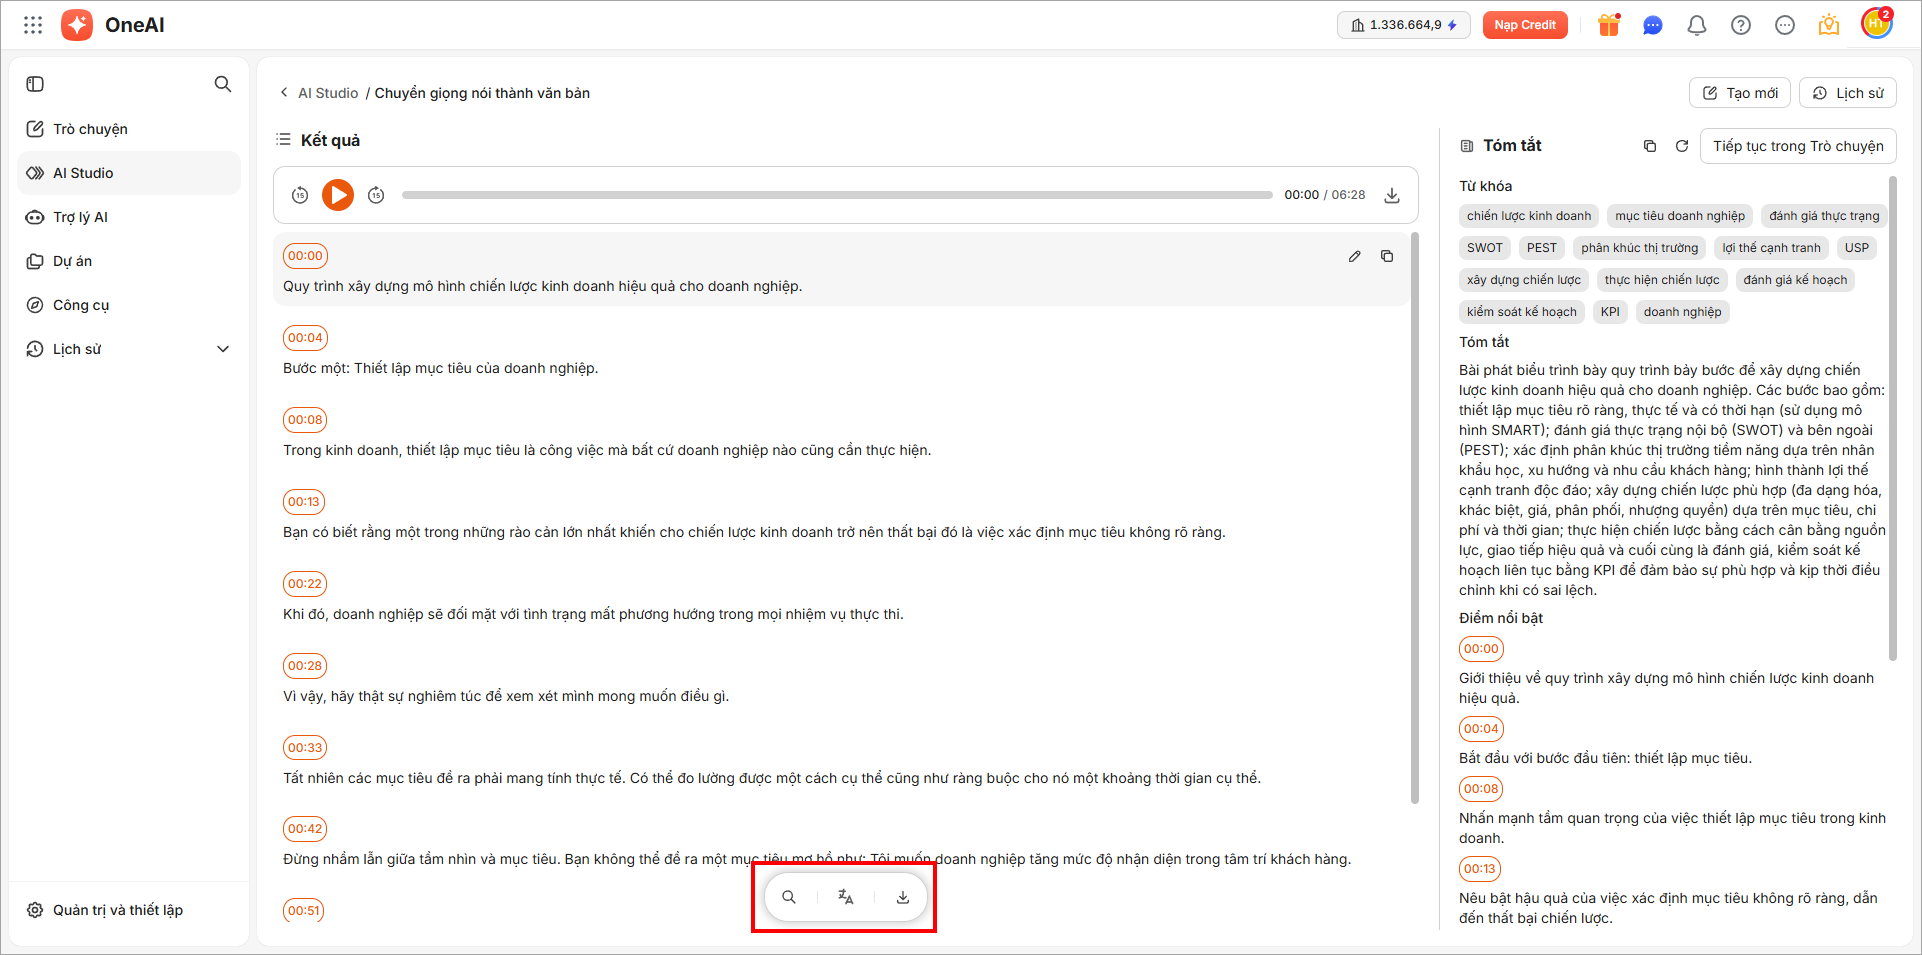Search the transcript from the floating toolbar

[x=789, y=897]
